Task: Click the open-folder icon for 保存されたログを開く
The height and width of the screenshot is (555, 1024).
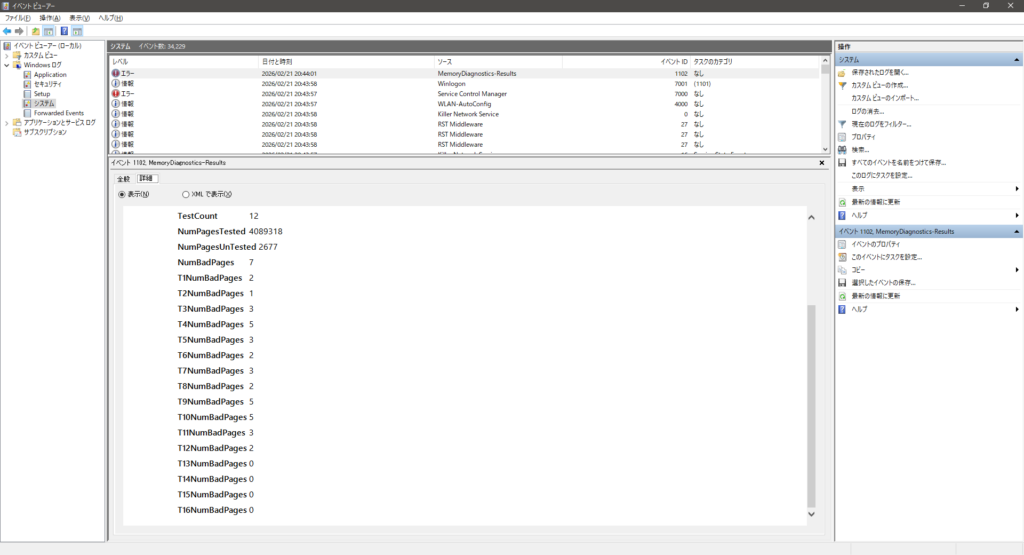Action: pyautogui.click(x=842, y=73)
